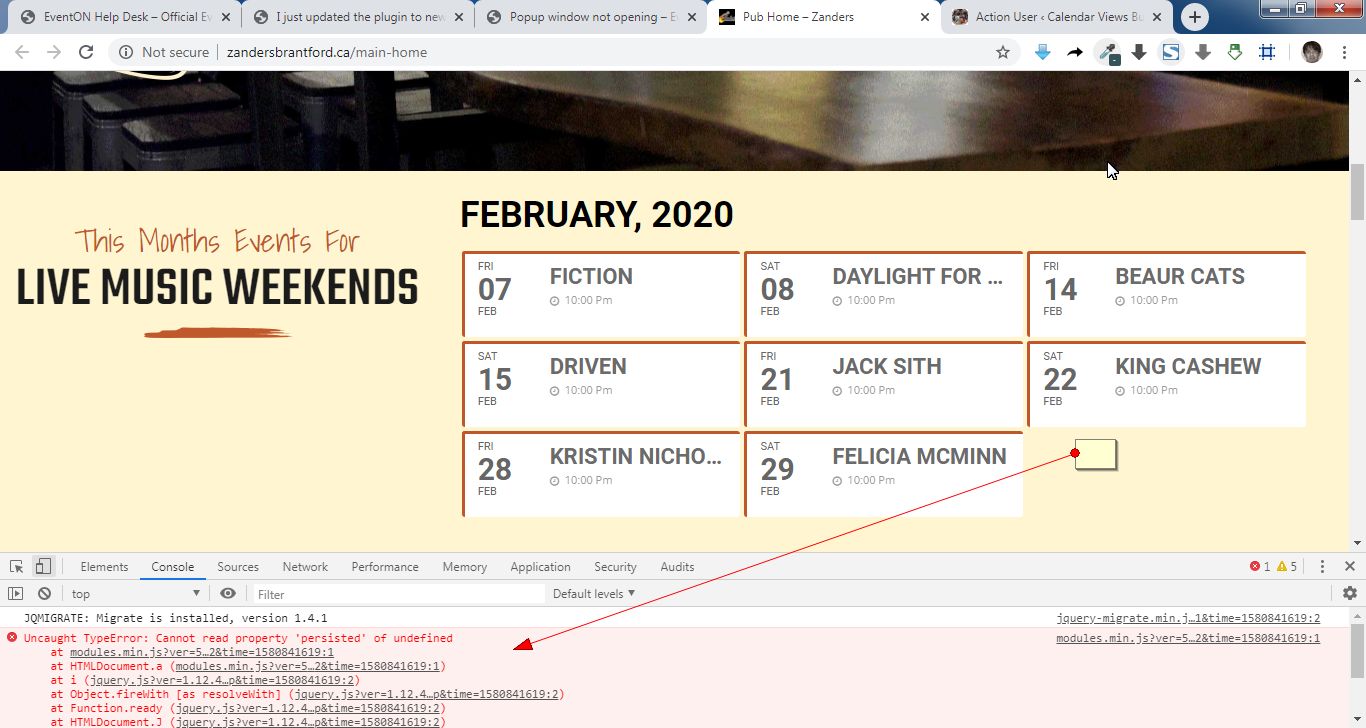Click the eyedropper color picker extension icon
This screenshot has height=728, width=1366.
[x=1107, y=53]
